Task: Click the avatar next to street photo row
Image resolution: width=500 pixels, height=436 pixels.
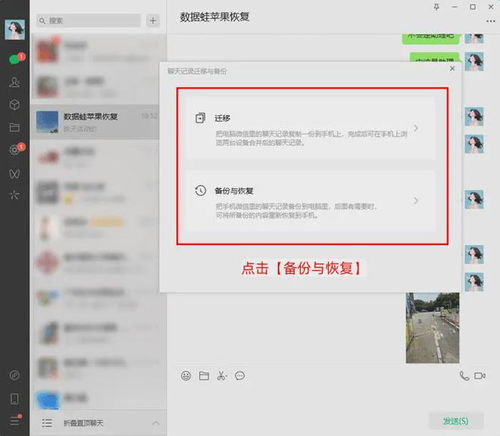Action: coord(474,282)
